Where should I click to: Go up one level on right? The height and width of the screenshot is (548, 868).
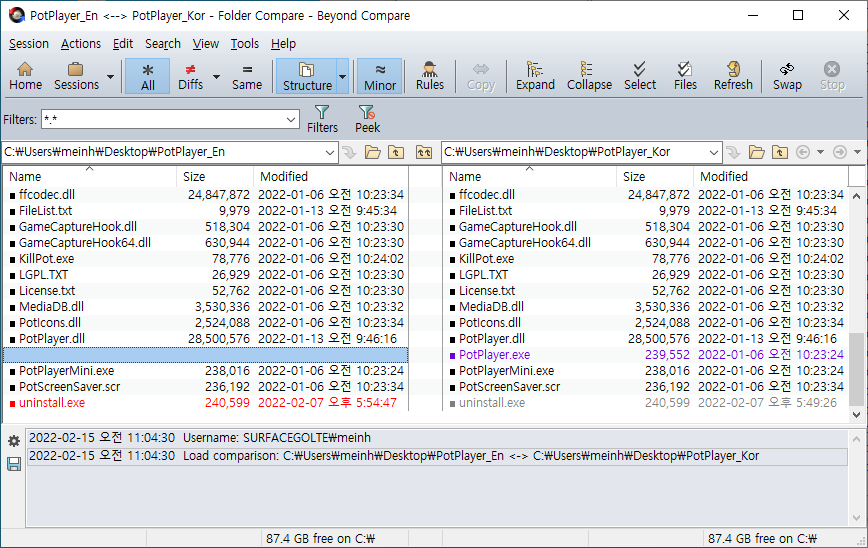pyautogui.click(x=780, y=152)
